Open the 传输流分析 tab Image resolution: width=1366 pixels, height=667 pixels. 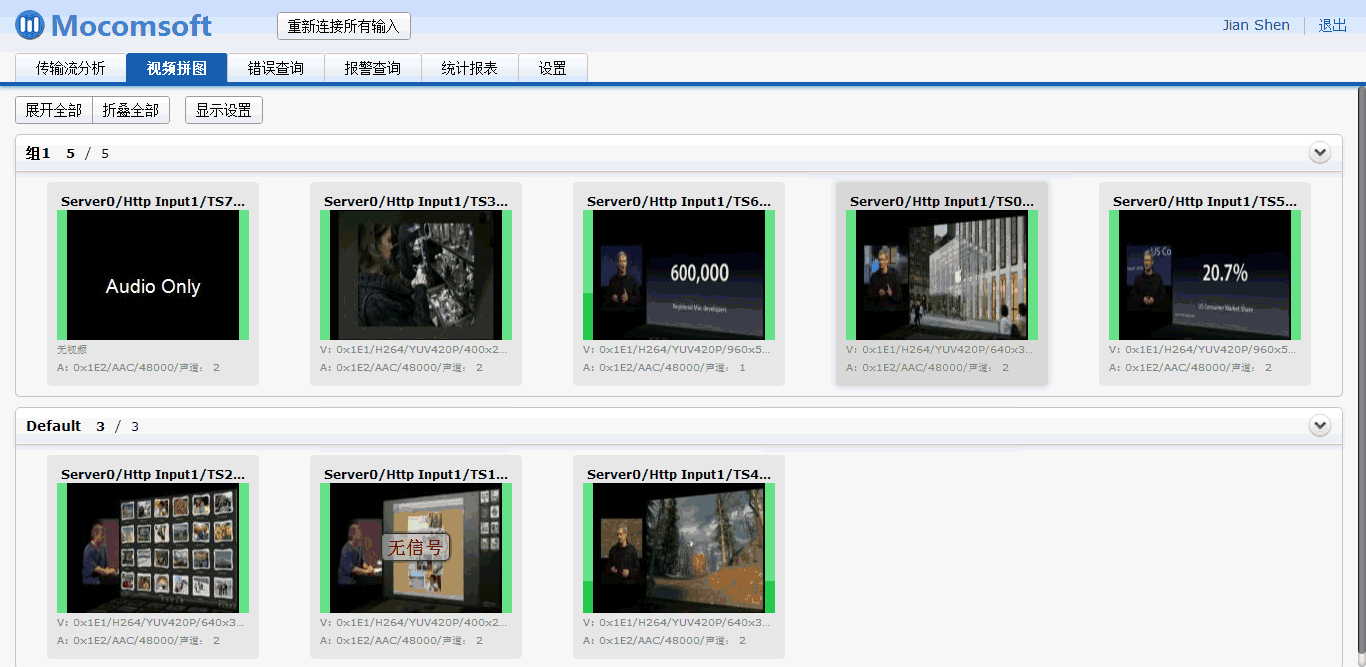pyautogui.click(x=70, y=68)
